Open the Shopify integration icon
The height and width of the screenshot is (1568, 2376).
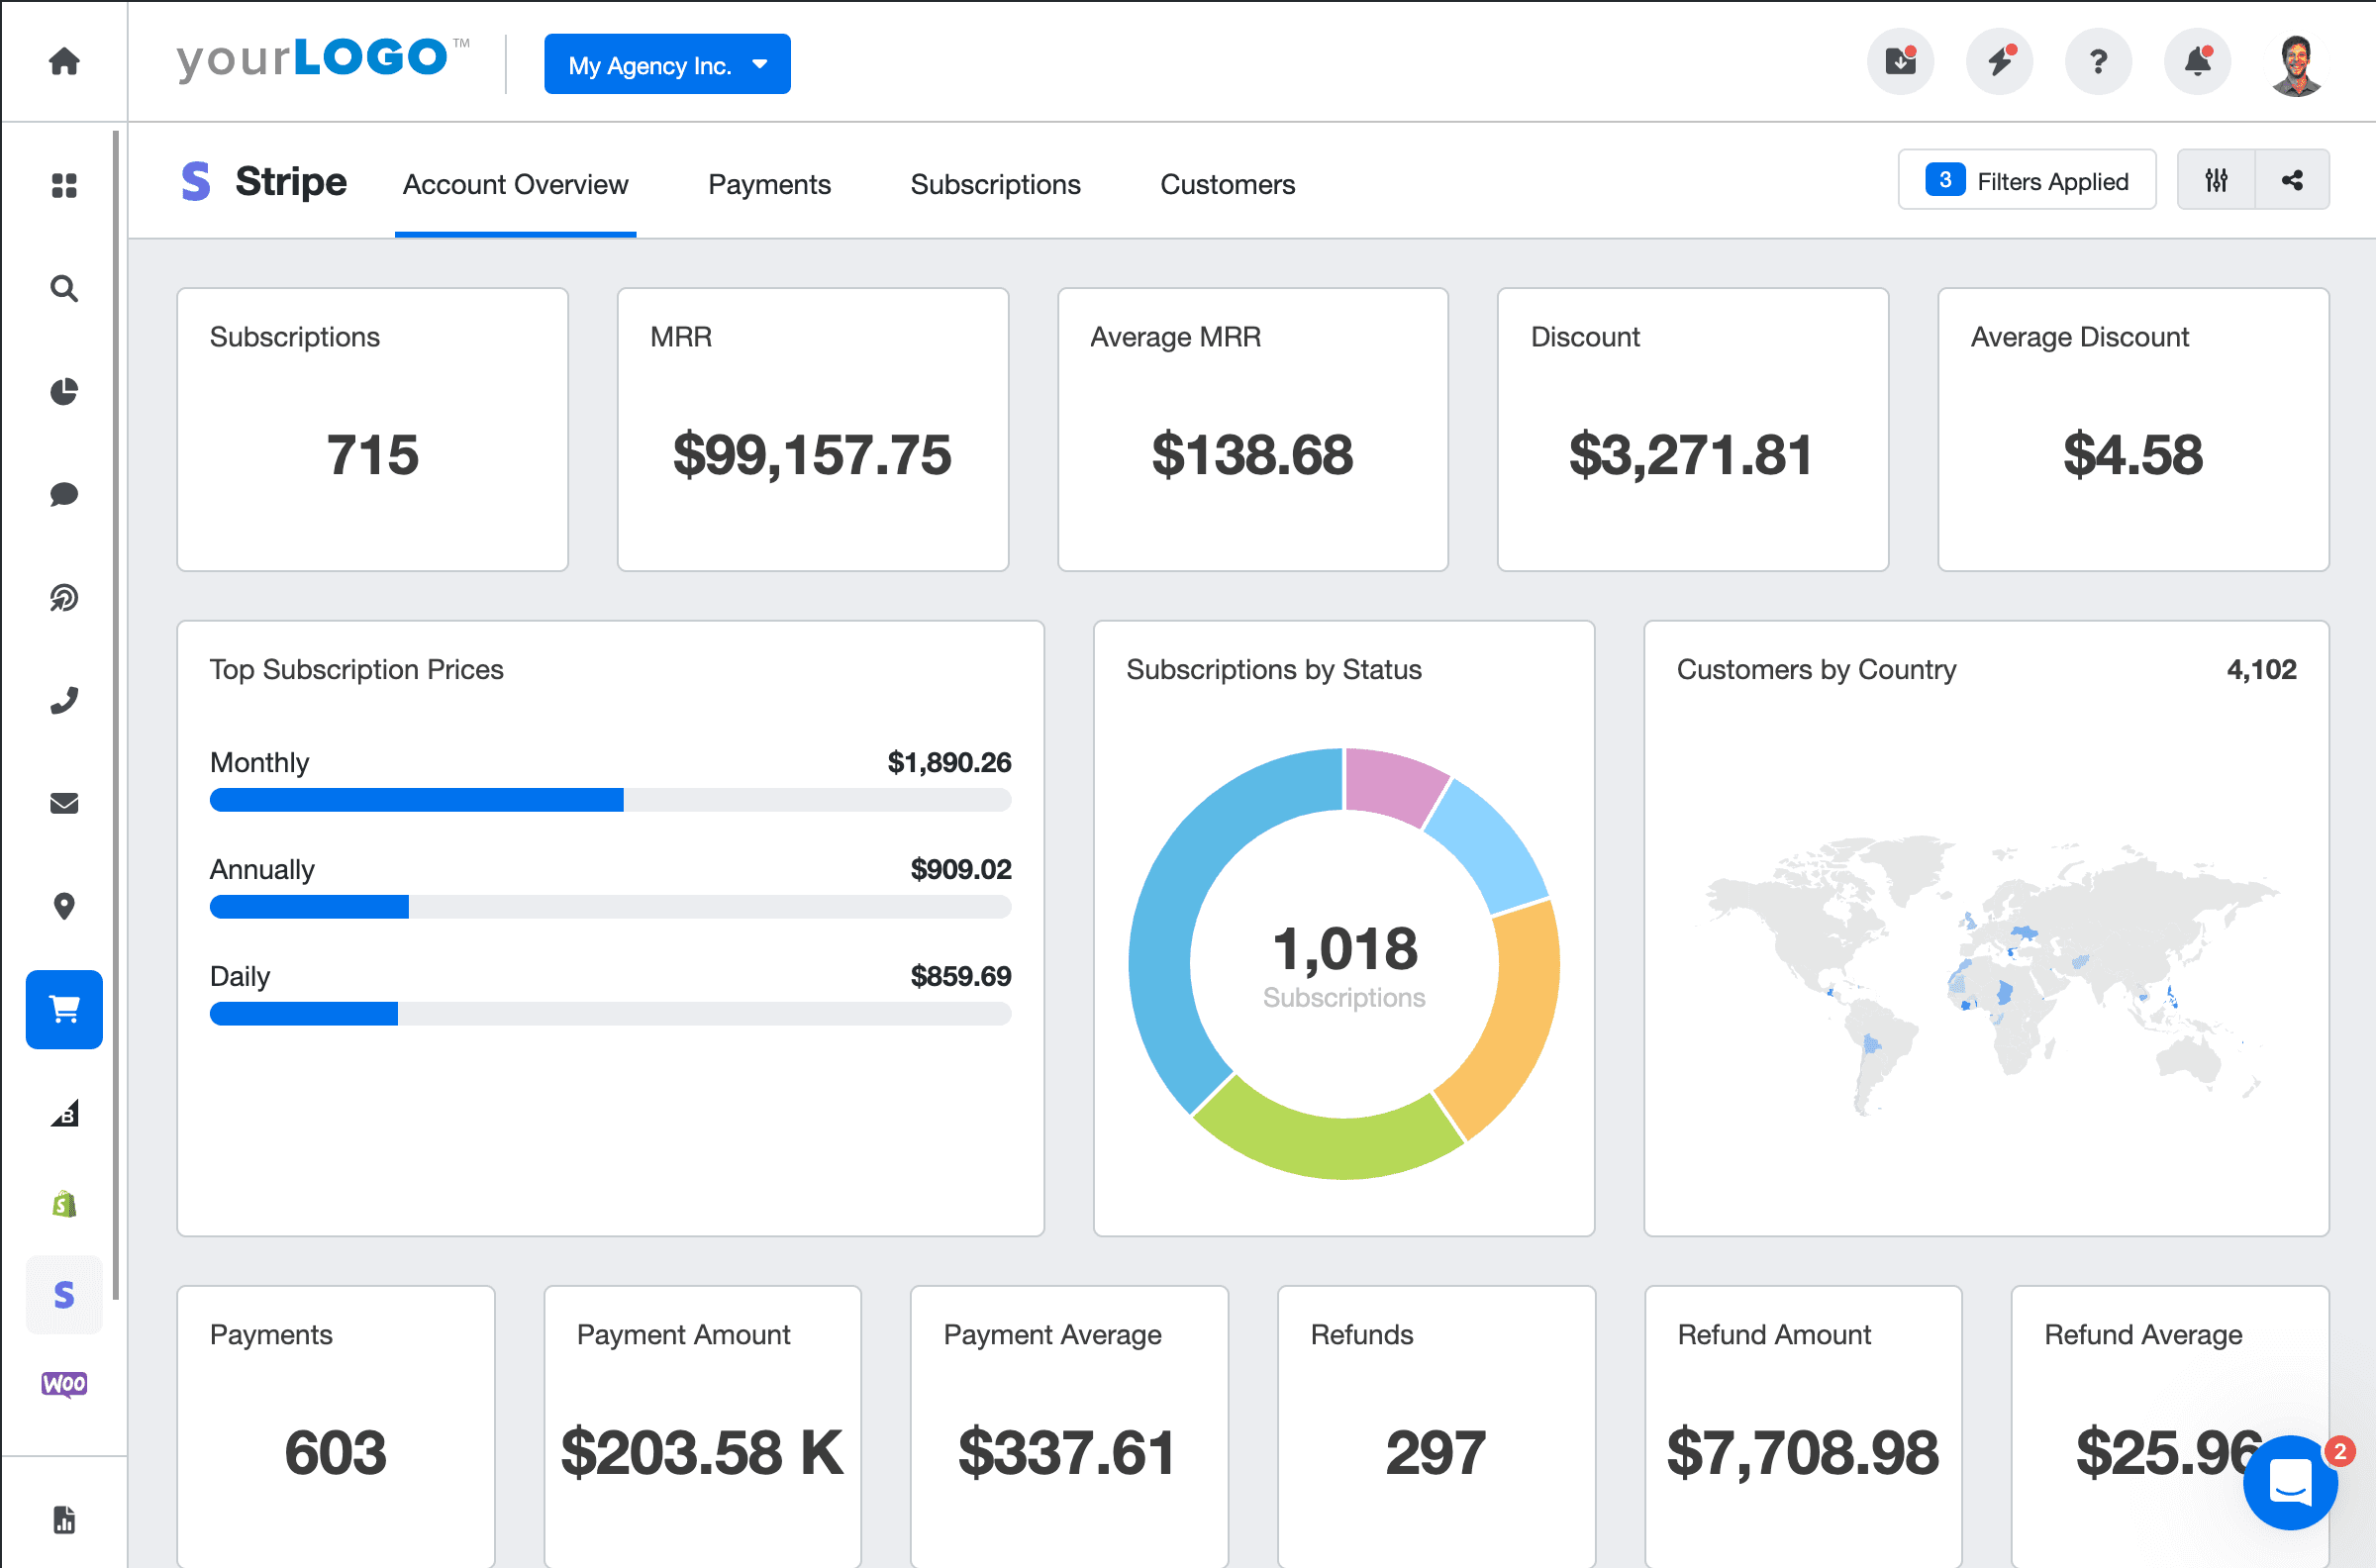(x=64, y=1204)
